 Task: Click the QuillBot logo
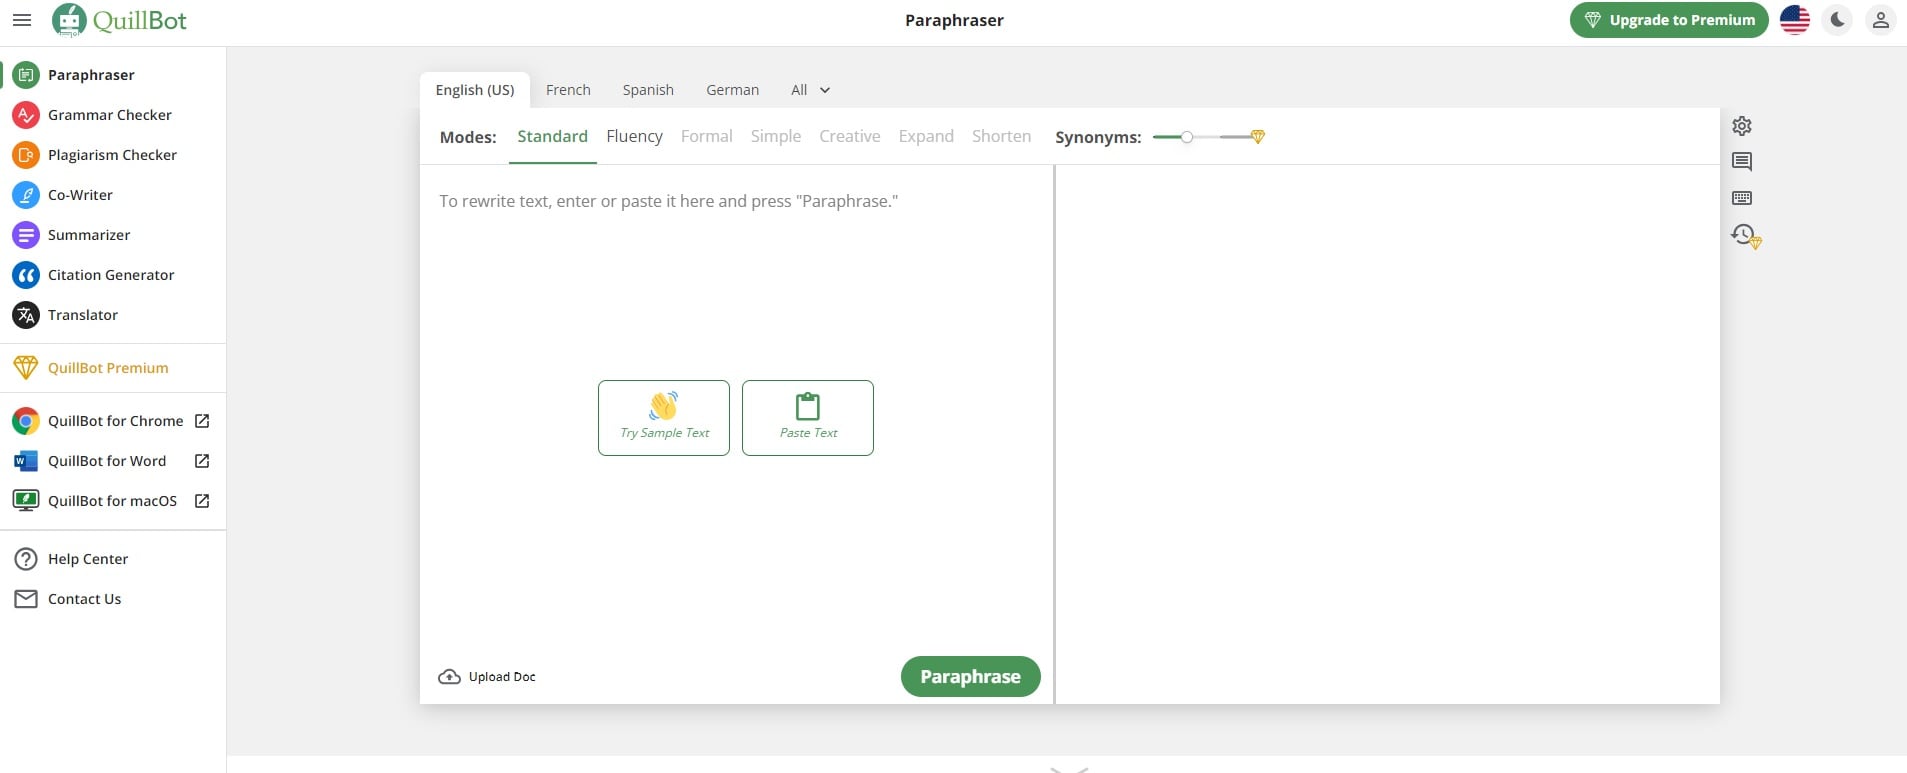click(x=120, y=20)
